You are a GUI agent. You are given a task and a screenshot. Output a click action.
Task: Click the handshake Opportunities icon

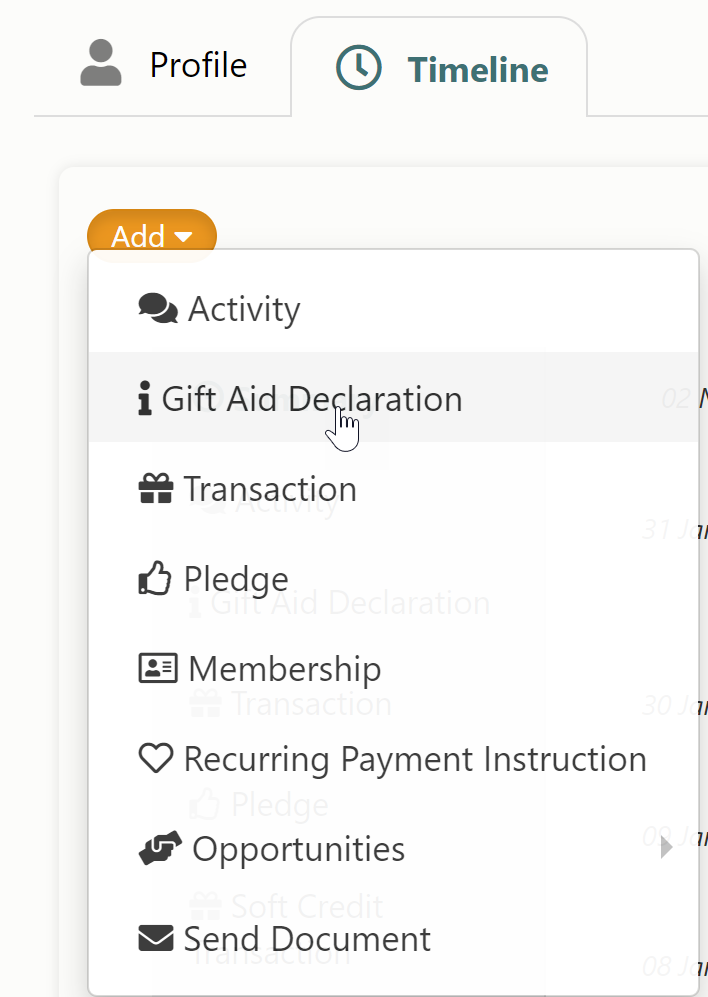pyautogui.click(x=160, y=848)
